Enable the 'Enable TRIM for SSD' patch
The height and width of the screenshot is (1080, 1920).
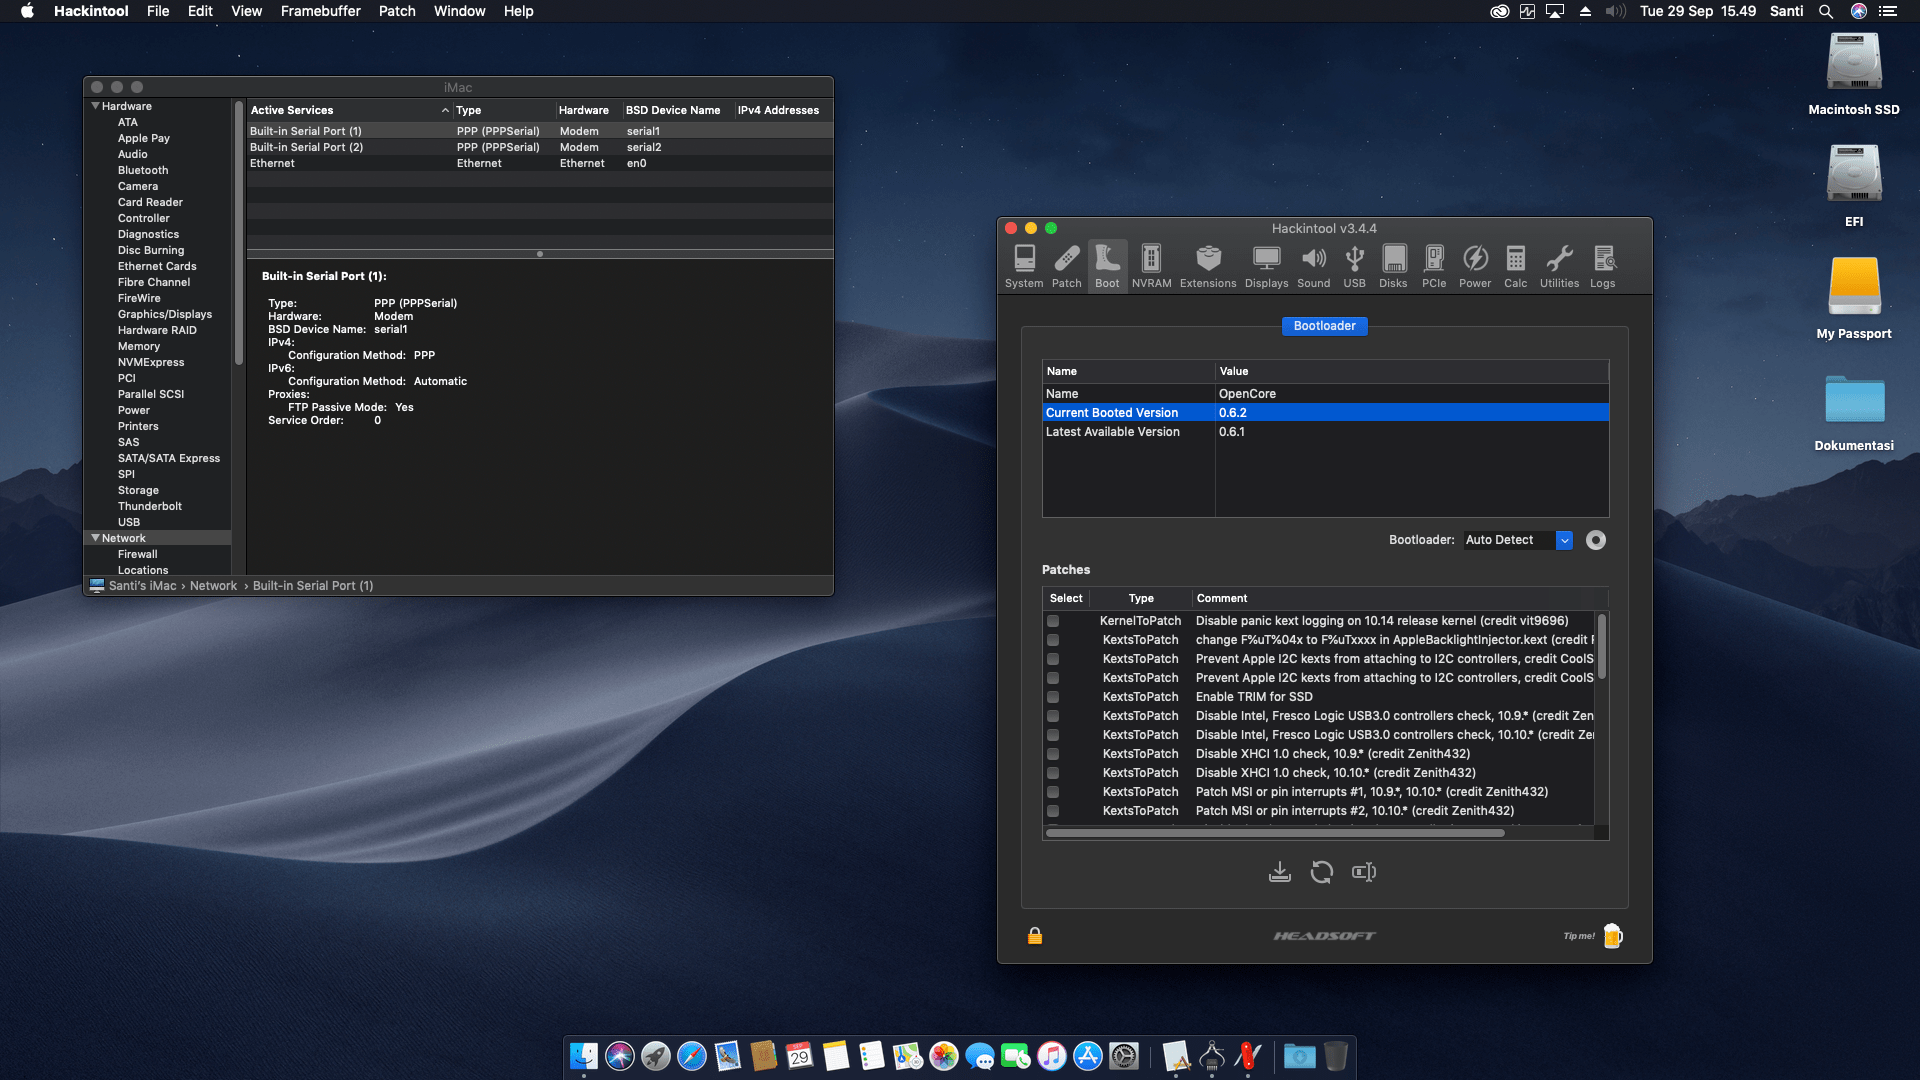tap(1053, 697)
